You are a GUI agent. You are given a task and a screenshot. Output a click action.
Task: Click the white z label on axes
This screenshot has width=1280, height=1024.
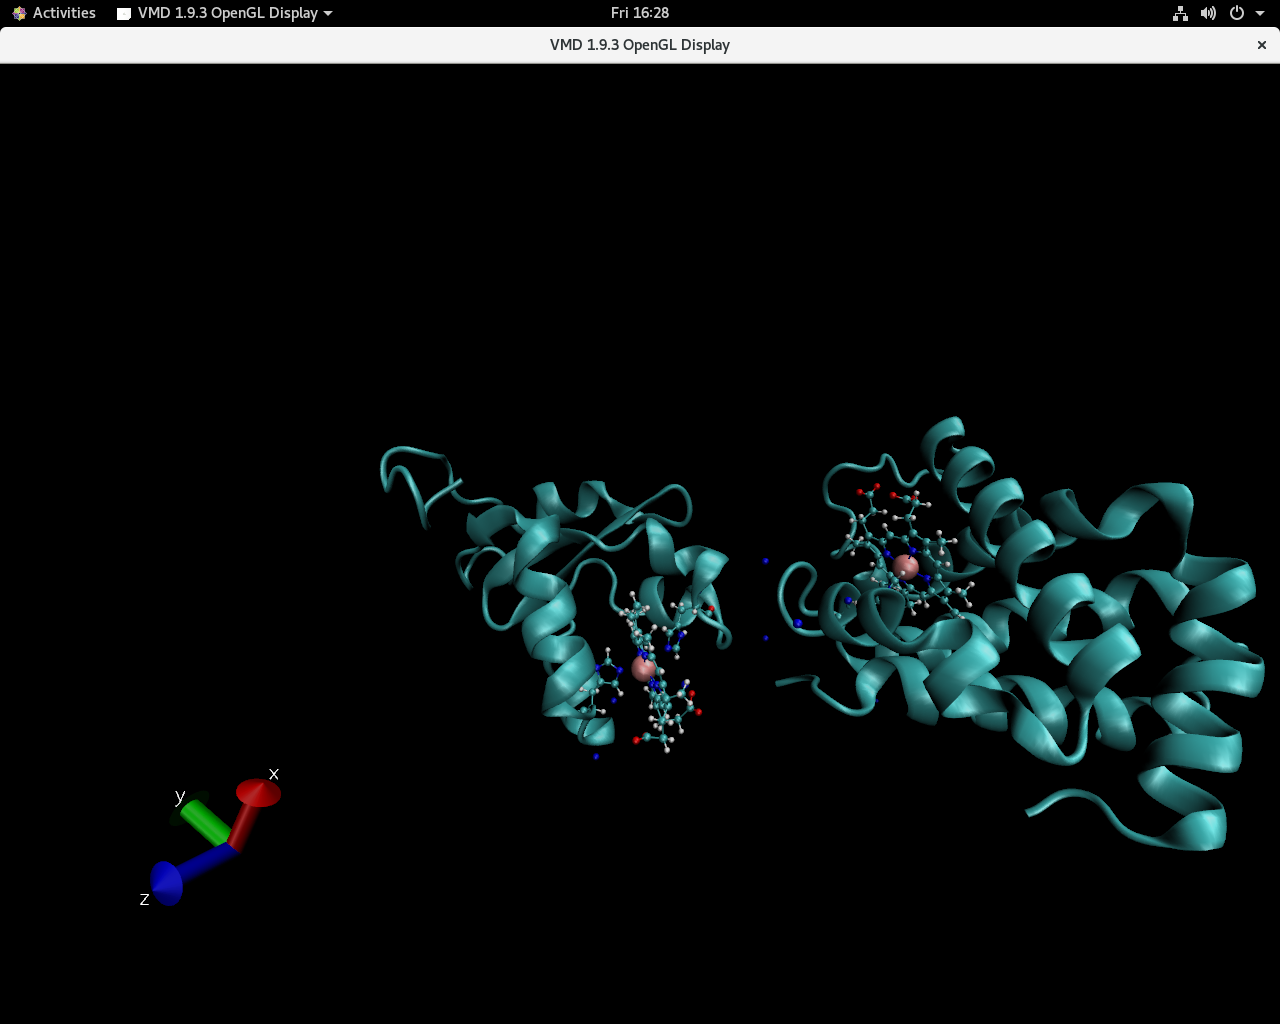click(144, 900)
